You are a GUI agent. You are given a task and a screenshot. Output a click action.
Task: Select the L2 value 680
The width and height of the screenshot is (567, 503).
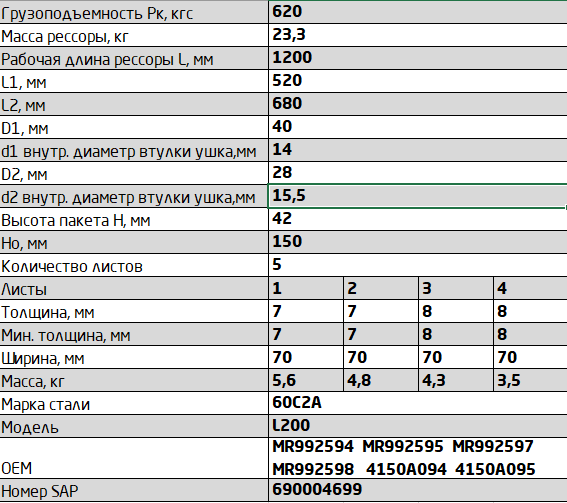(418, 104)
